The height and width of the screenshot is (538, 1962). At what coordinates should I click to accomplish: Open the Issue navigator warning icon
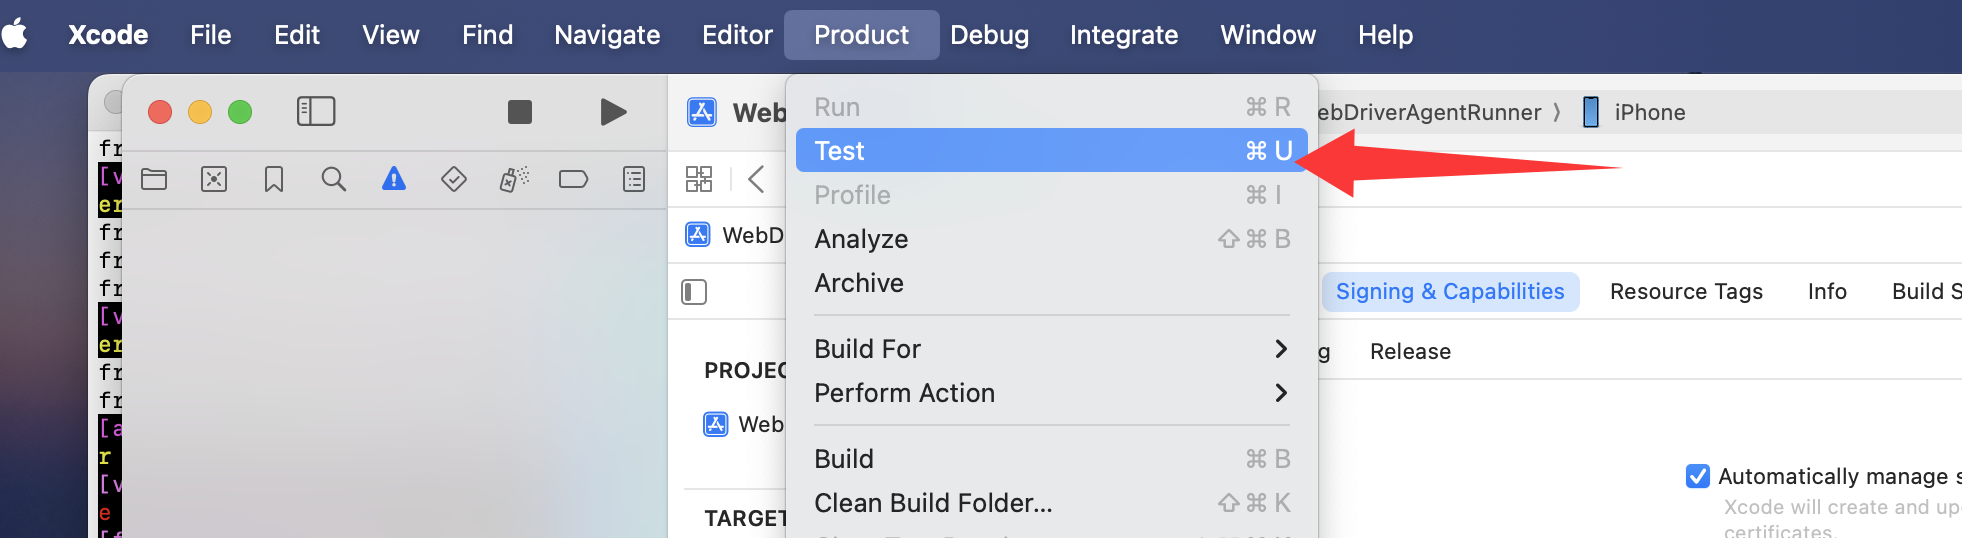[394, 179]
